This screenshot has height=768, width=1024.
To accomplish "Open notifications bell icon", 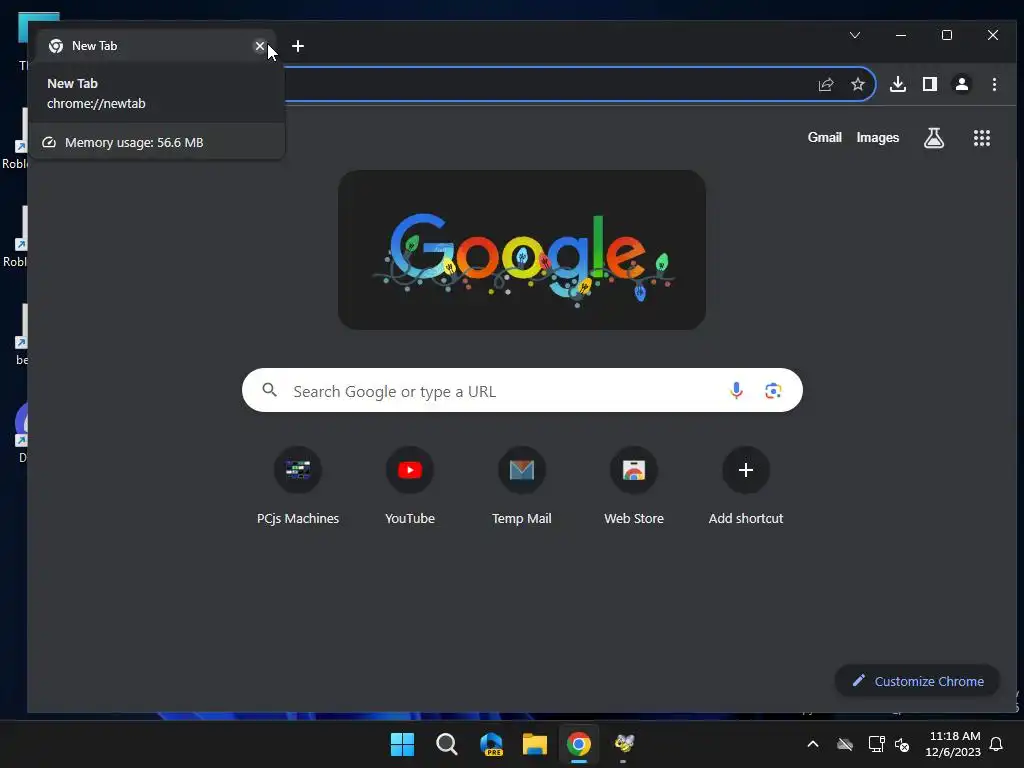I will click(997, 744).
